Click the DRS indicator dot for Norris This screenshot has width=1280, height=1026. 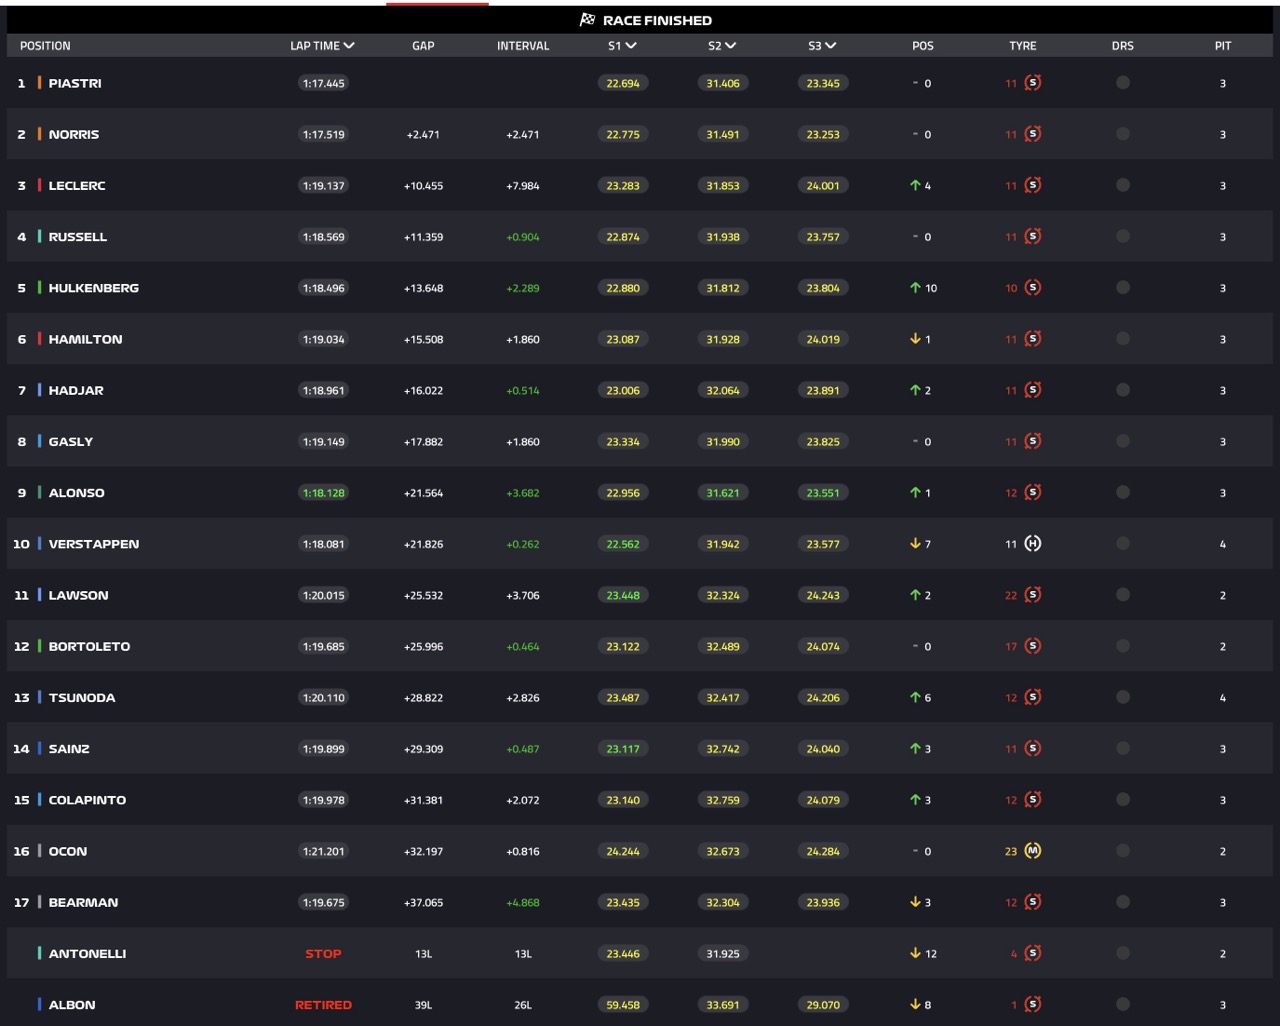point(1123,134)
